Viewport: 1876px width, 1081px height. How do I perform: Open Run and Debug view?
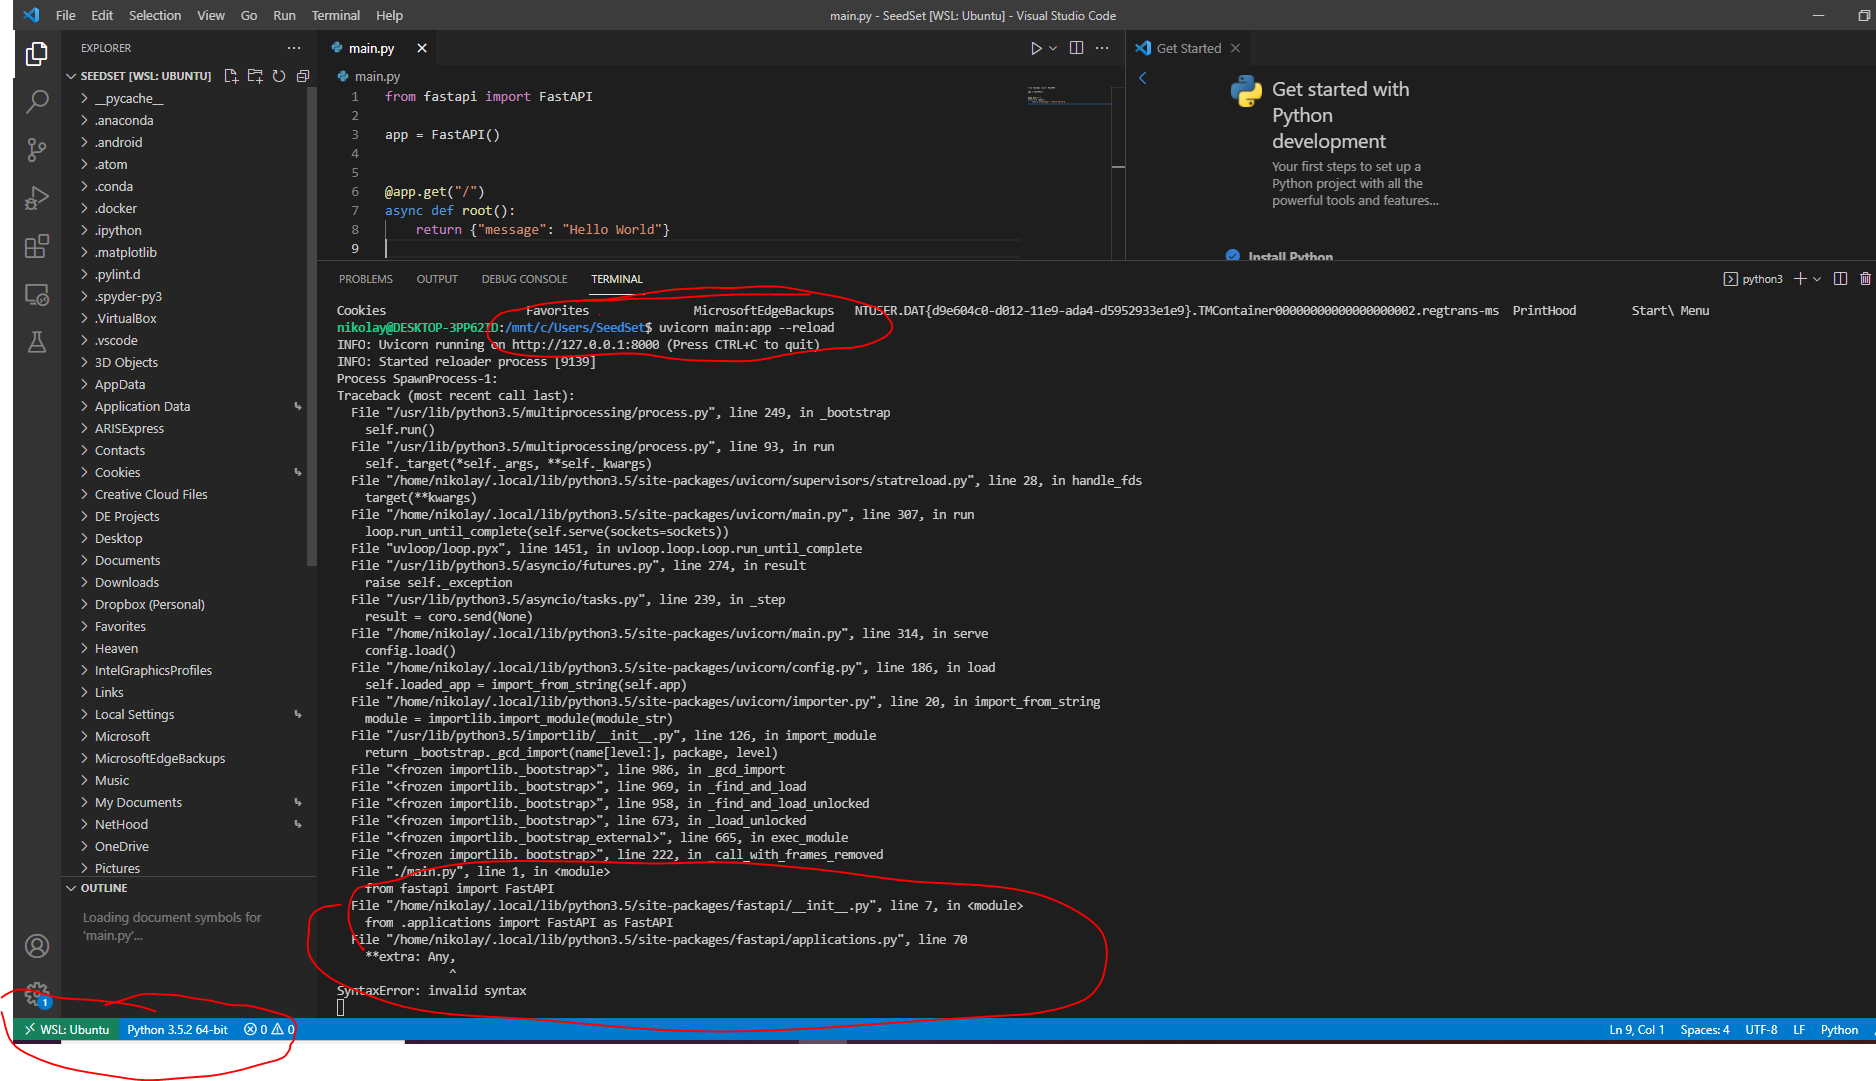click(x=37, y=198)
